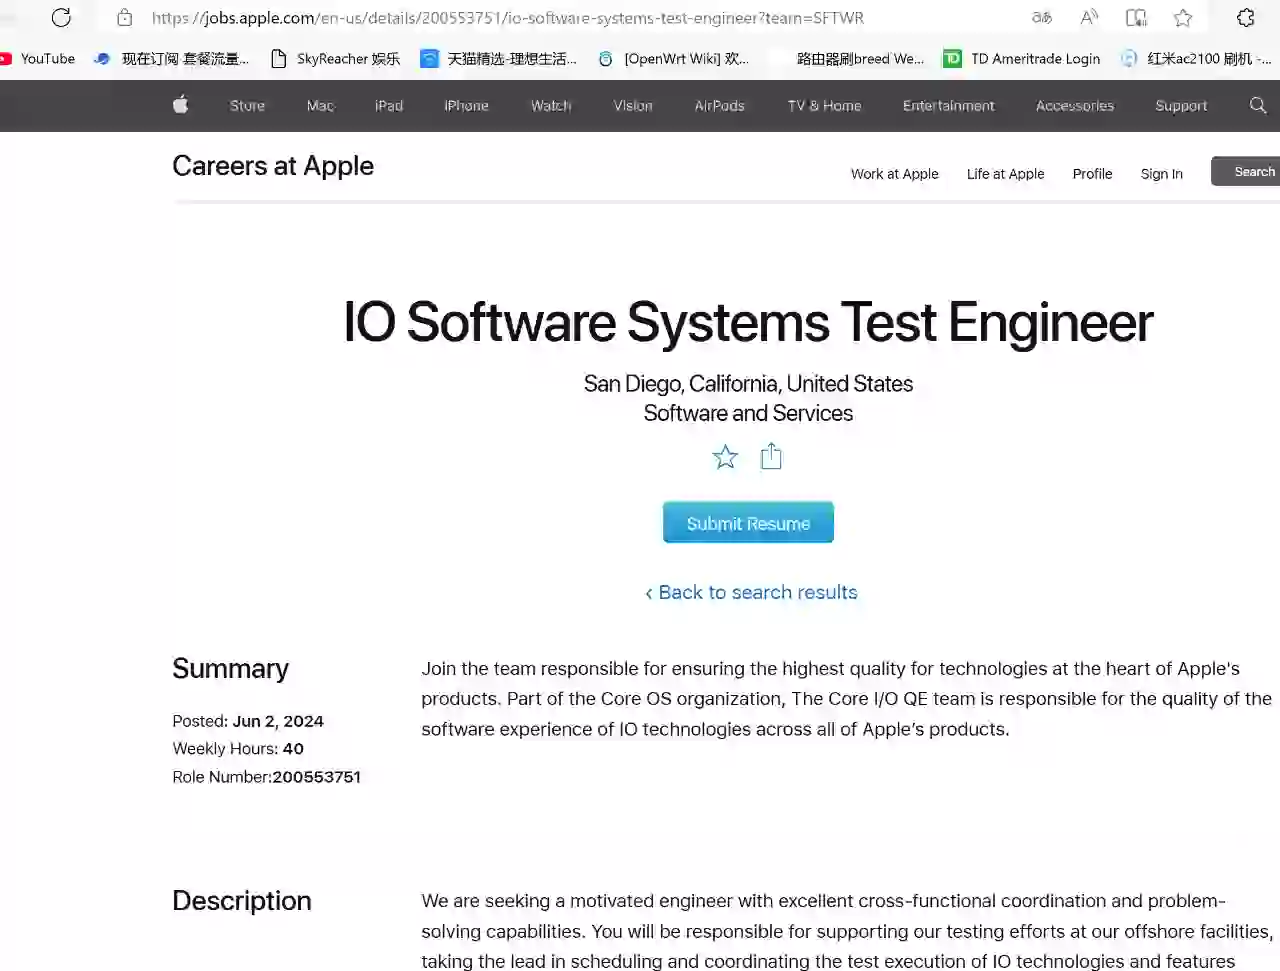Click the Role Number 200553751 text
Screen dimensions: 1280x971
tap(266, 777)
